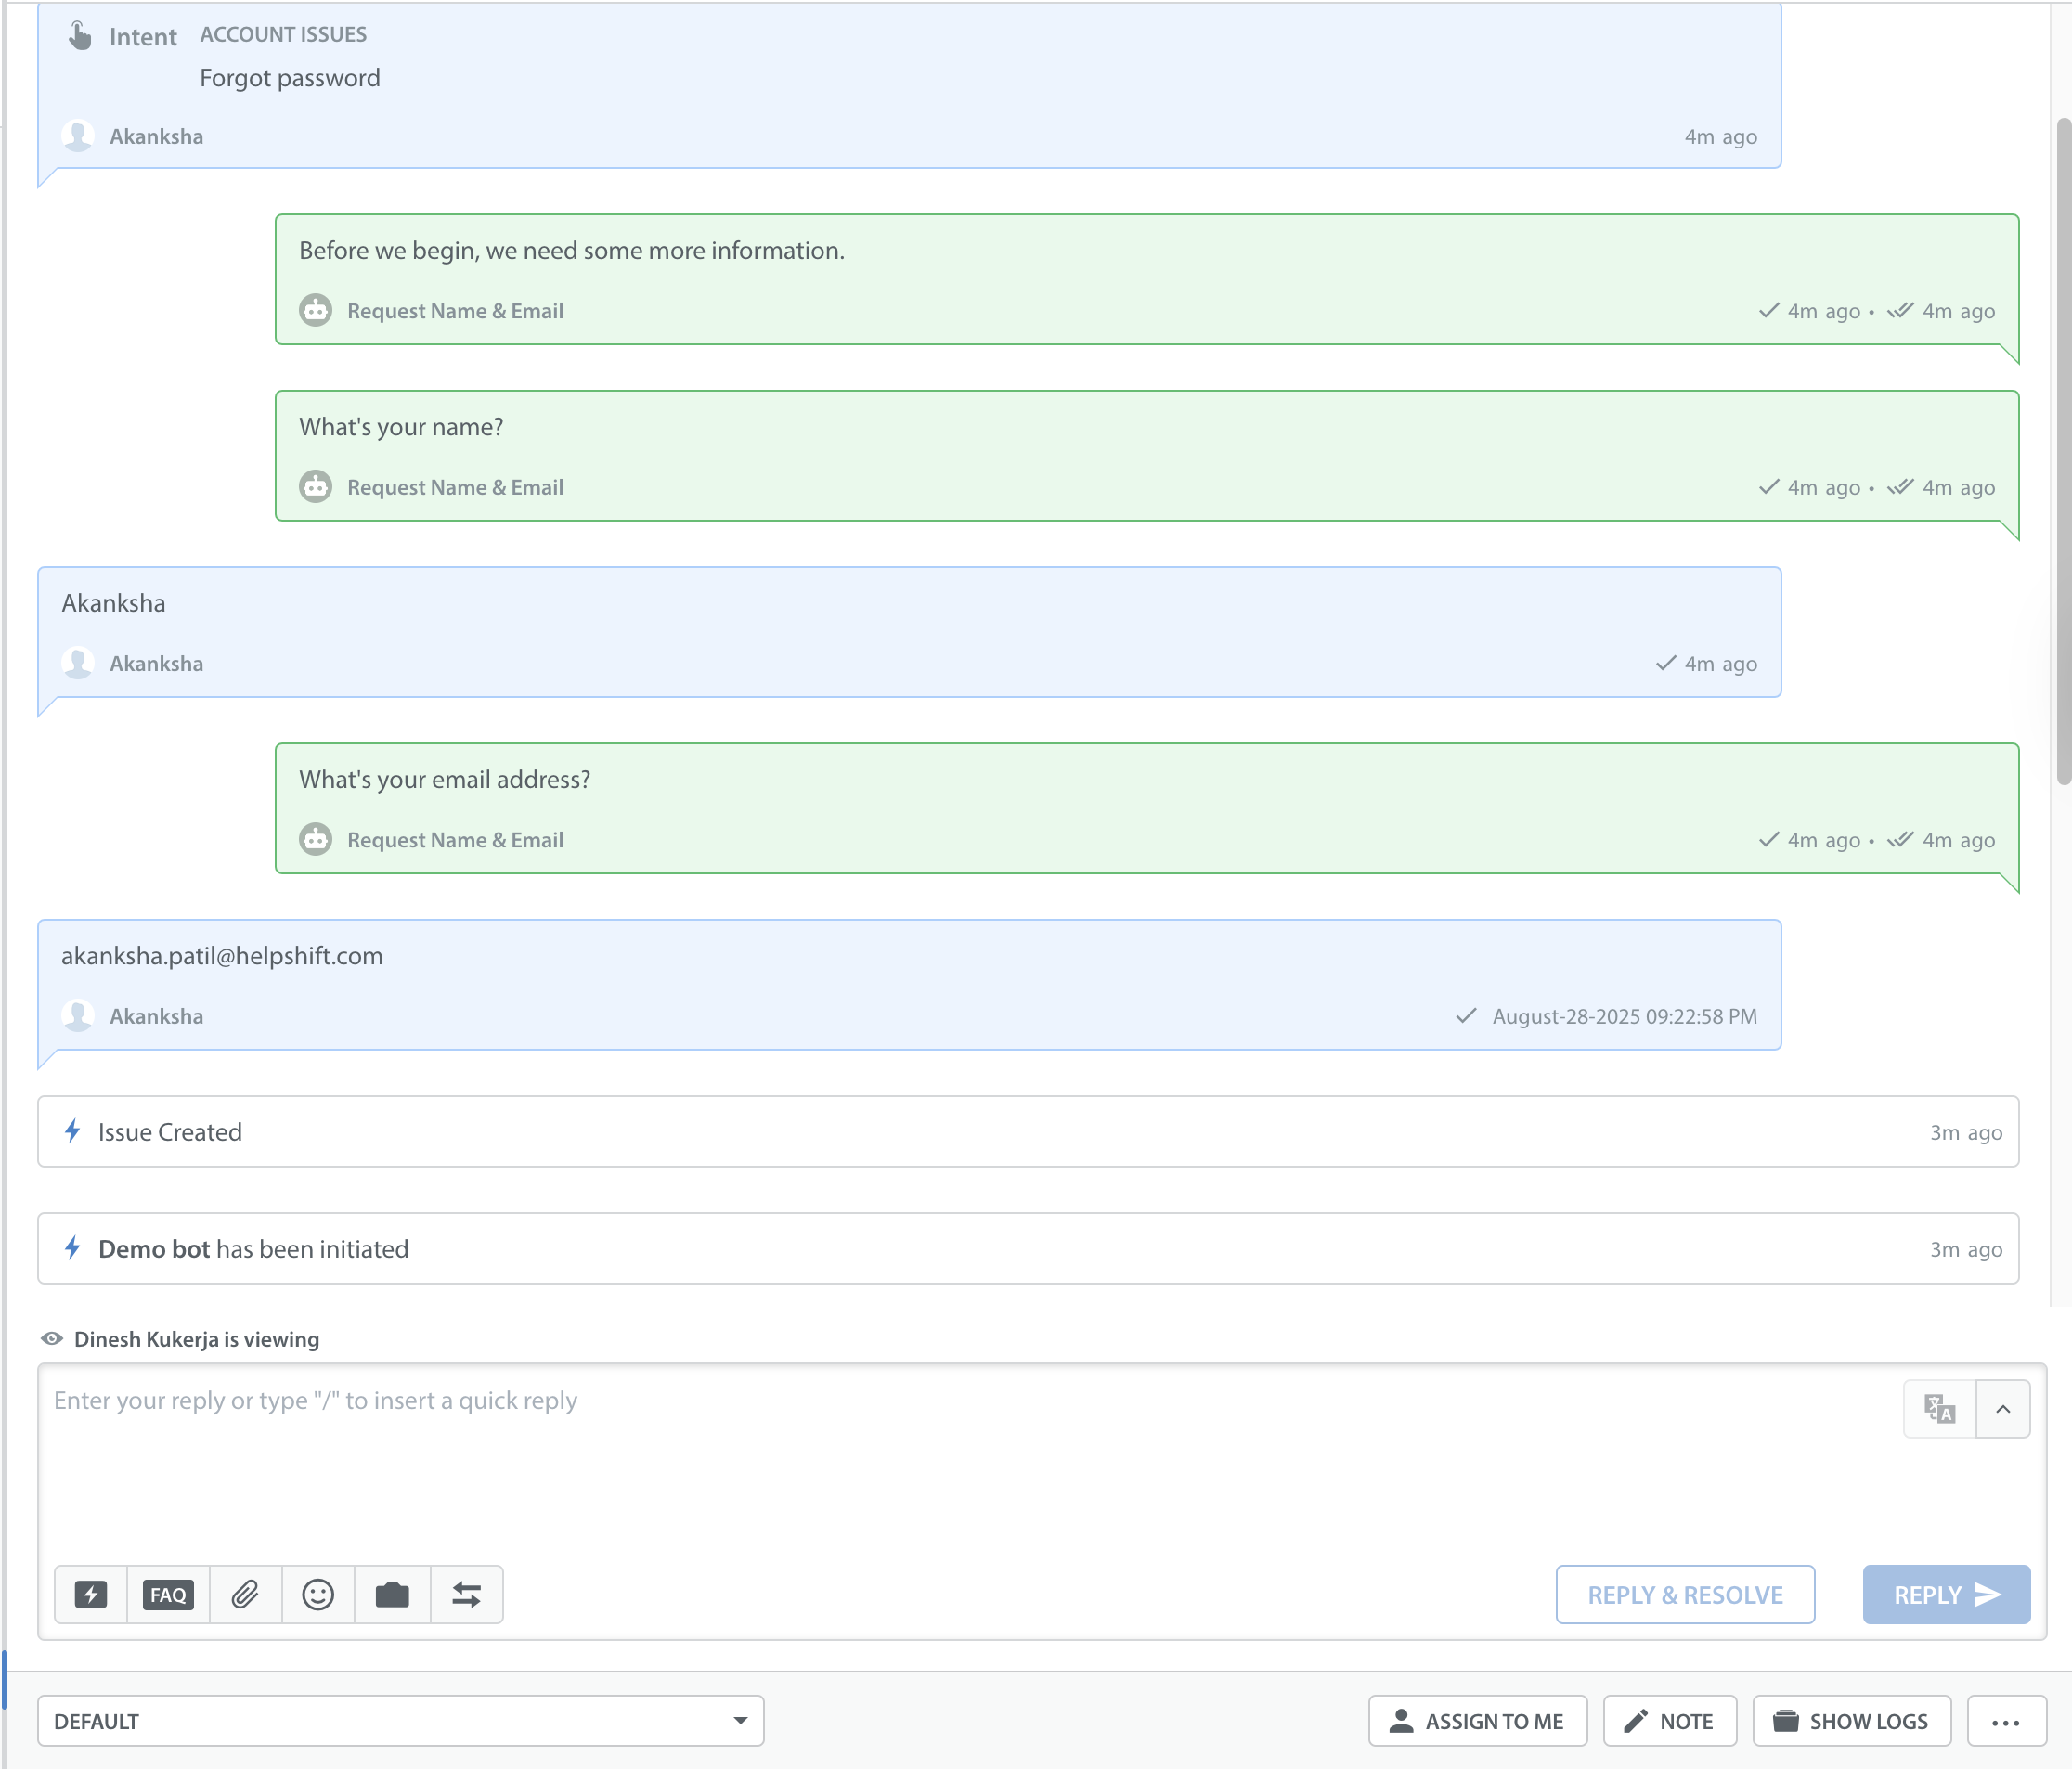The width and height of the screenshot is (2072, 1769).
Task: Click Show Logs button
Action: 1851,1720
